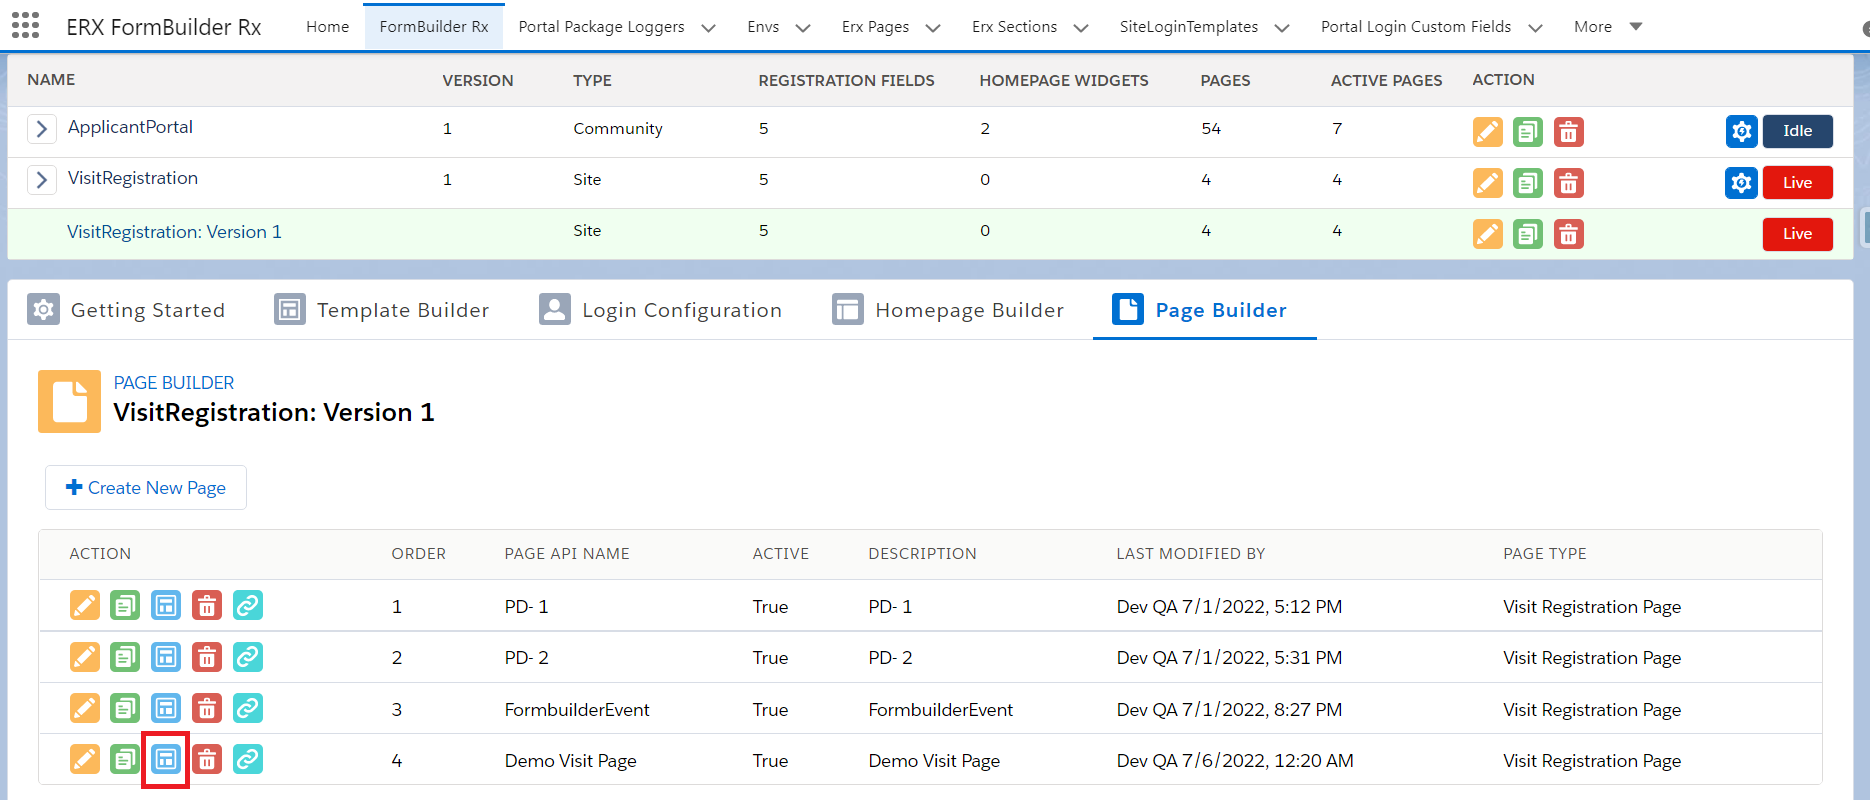The height and width of the screenshot is (800, 1870).
Task: Switch to the Template Builder tab
Action: (382, 310)
